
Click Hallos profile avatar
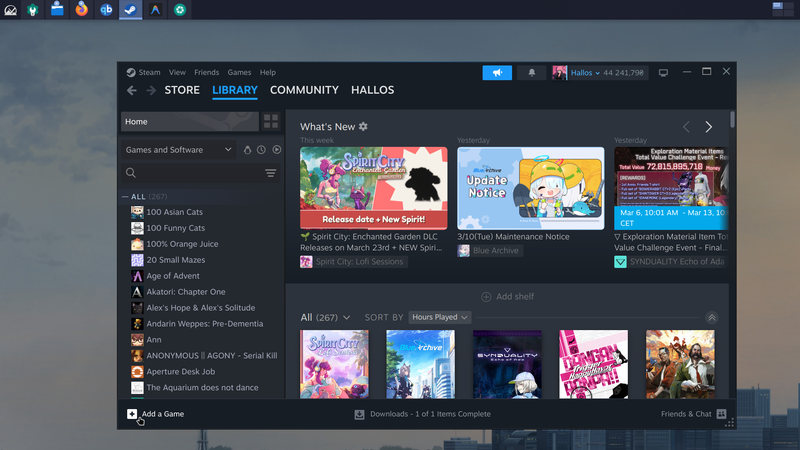[x=559, y=72]
